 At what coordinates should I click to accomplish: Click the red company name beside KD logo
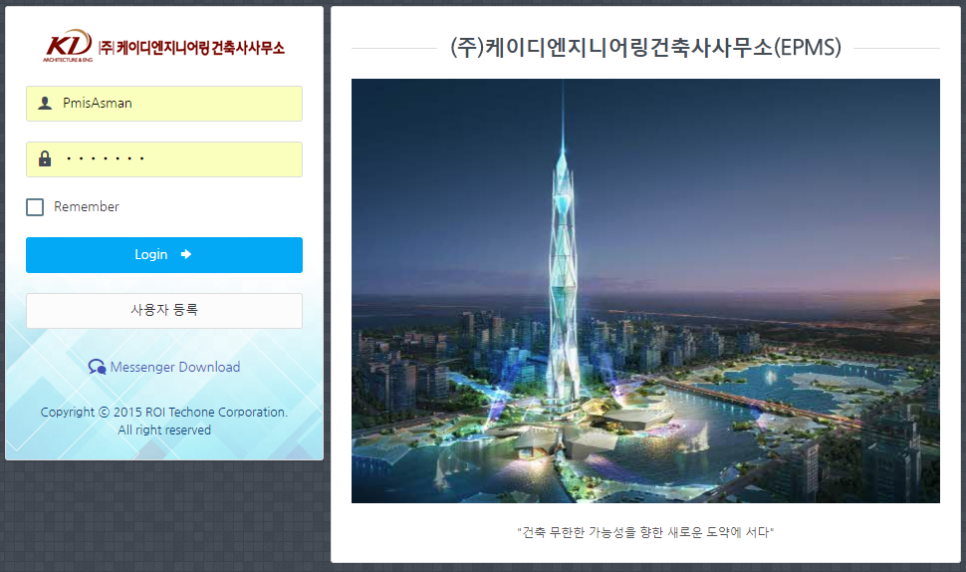pyautogui.click(x=192, y=47)
